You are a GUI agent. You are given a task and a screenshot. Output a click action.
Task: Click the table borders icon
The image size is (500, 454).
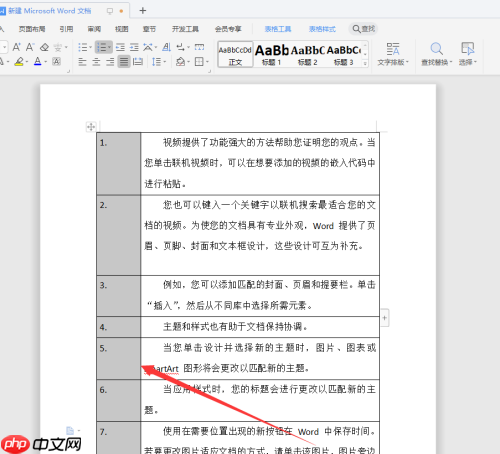tap(199, 62)
